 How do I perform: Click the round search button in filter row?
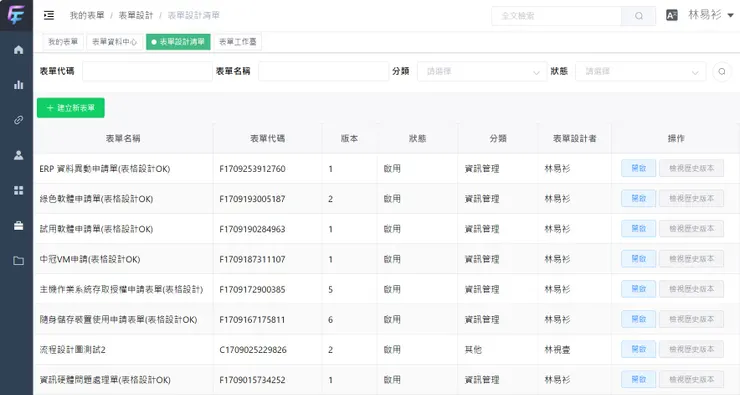(x=722, y=72)
